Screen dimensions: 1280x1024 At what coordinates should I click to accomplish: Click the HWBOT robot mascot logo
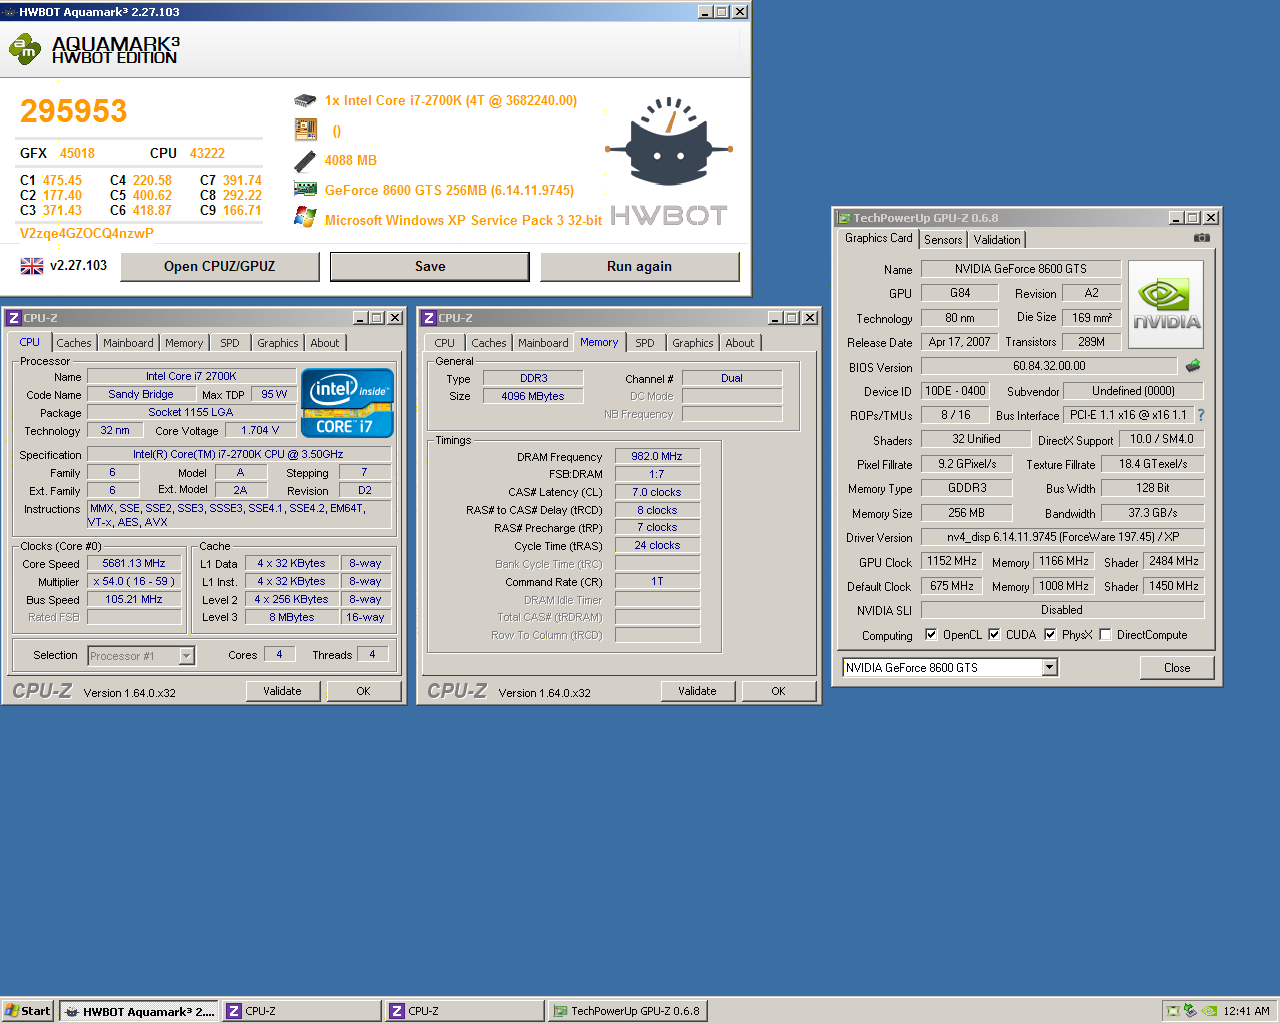click(668, 143)
